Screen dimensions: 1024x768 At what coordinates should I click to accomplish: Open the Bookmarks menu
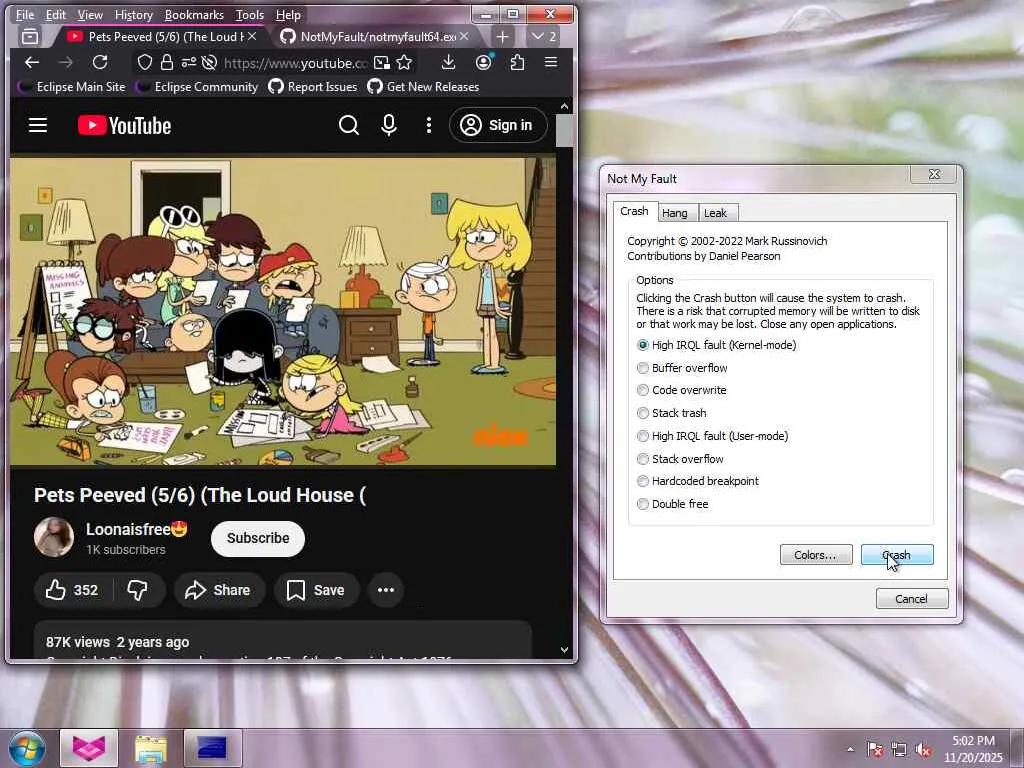click(194, 14)
